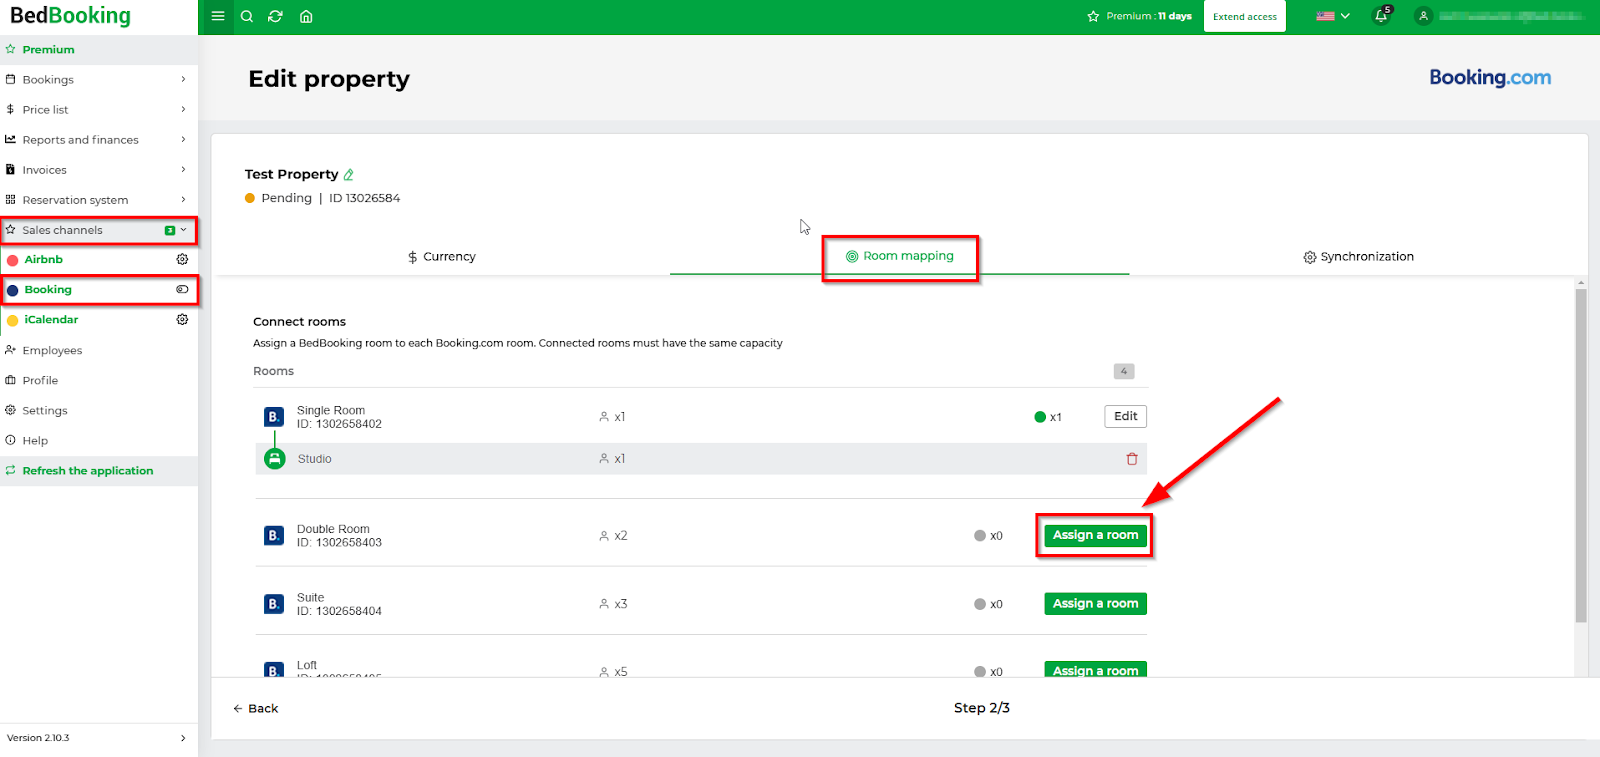Click Refresh the application
1600x757 pixels.
point(99,471)
